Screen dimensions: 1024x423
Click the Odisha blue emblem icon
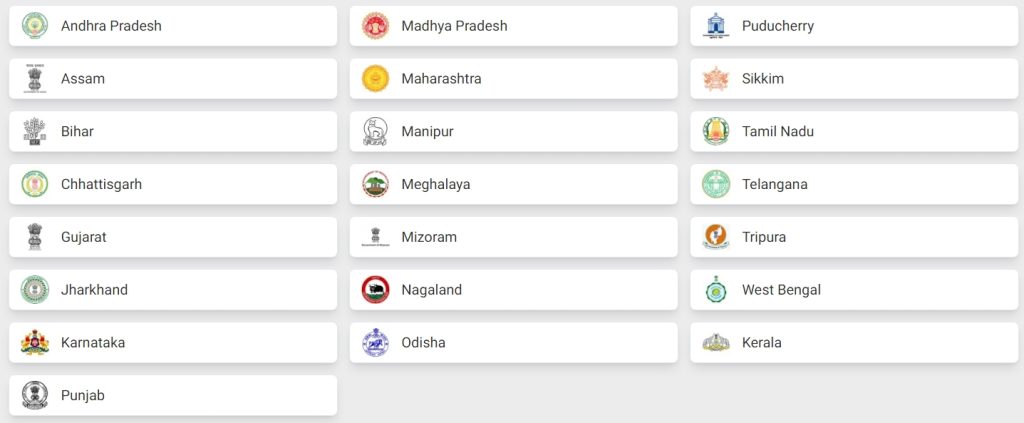376,342
